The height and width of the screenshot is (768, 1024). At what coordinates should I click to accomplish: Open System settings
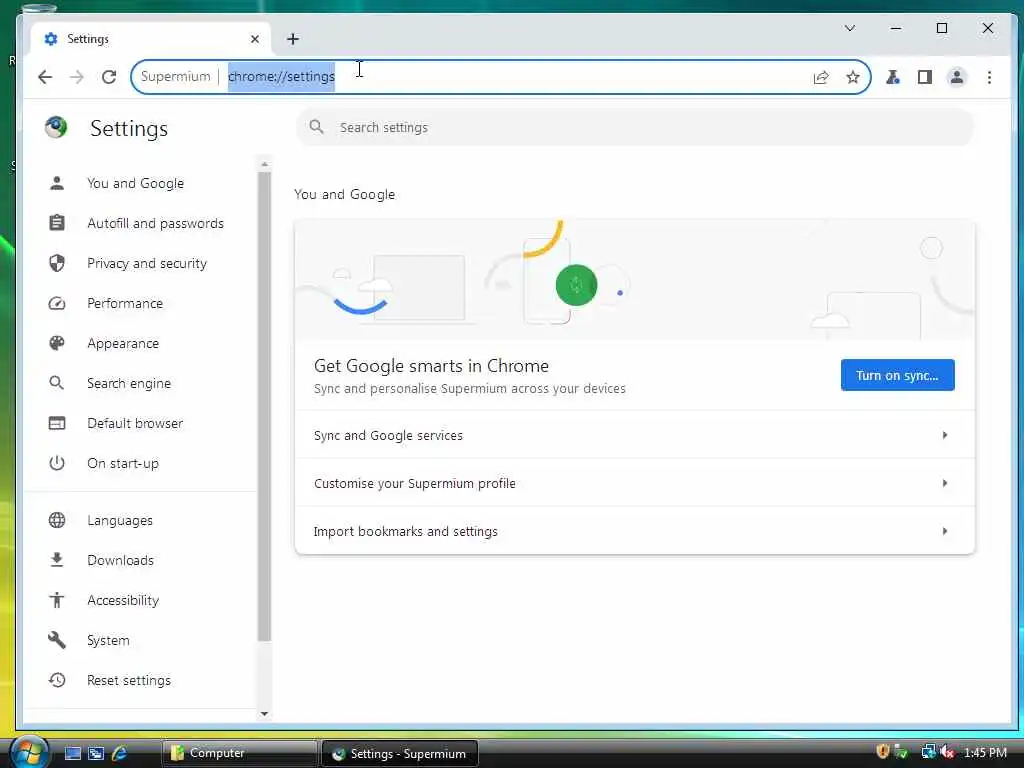pos(108,640)
